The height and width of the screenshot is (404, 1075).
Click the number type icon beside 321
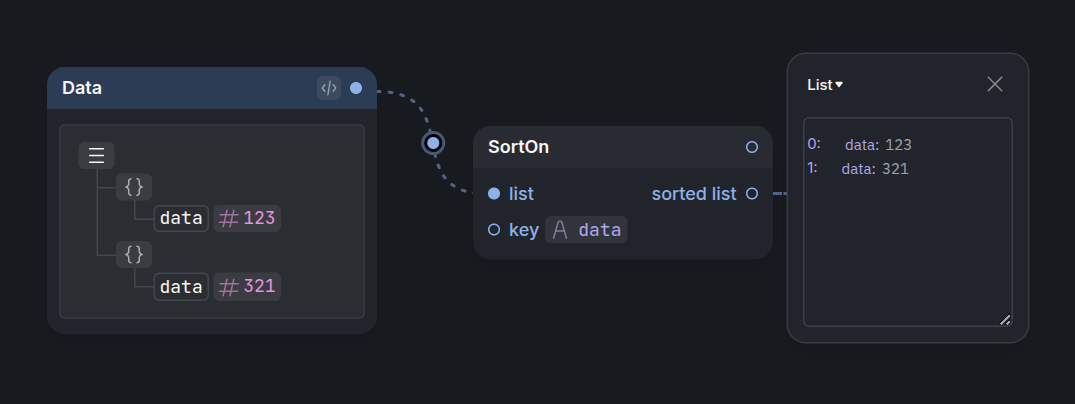click(x=228, y=287)
